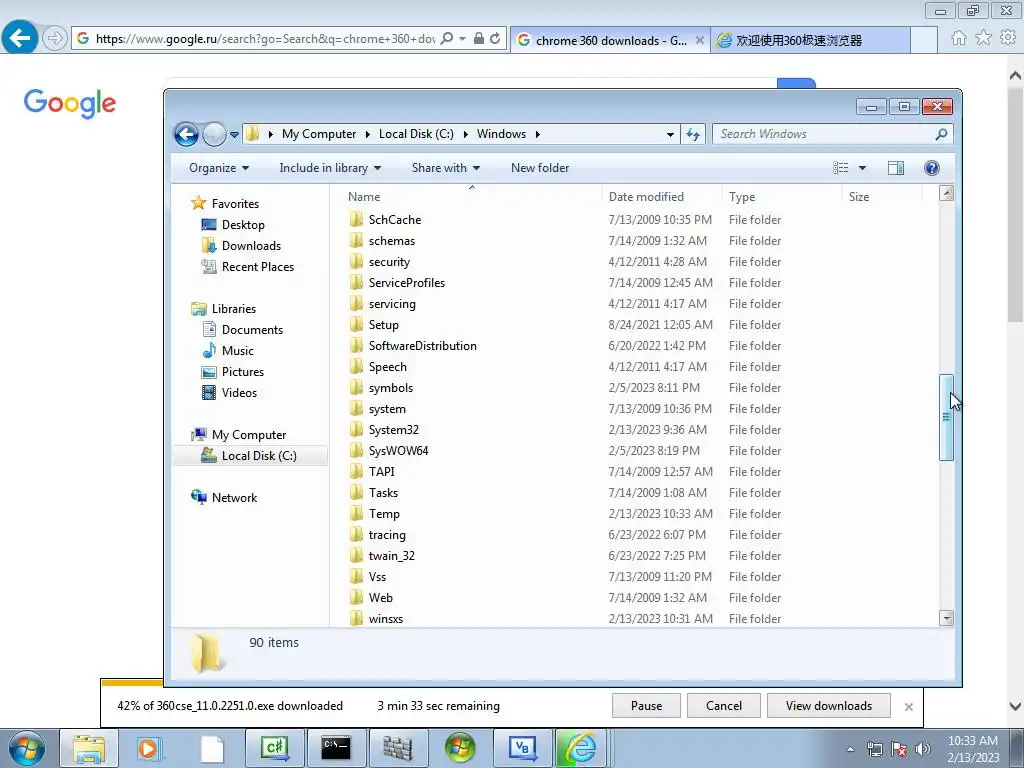Click Internet Explorer taskbar icon
1024x768 pixels.
[x=583, y=748]
